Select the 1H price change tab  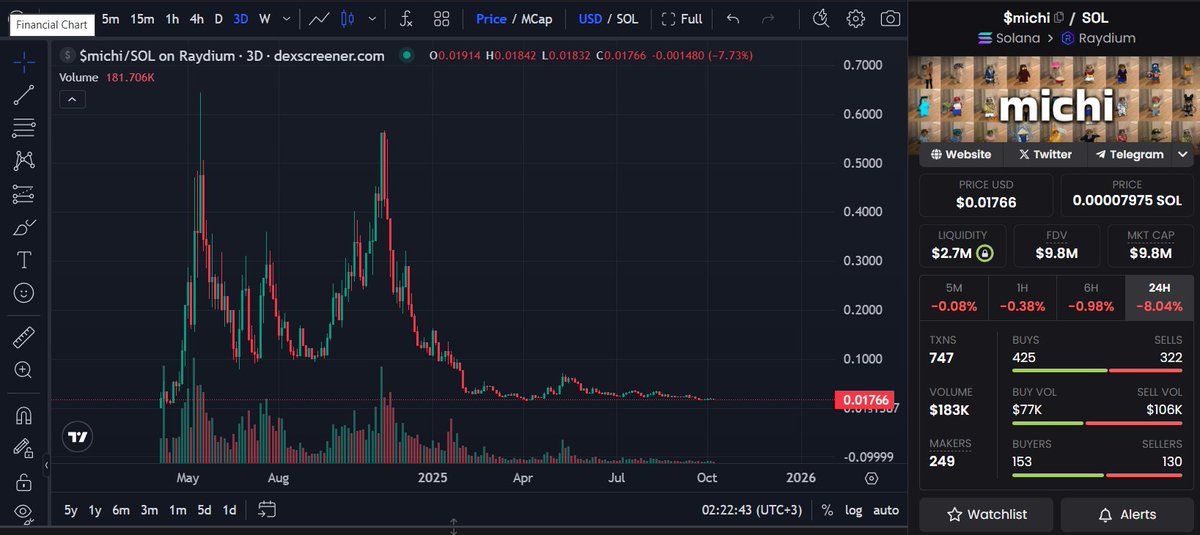pos(1022,297)
